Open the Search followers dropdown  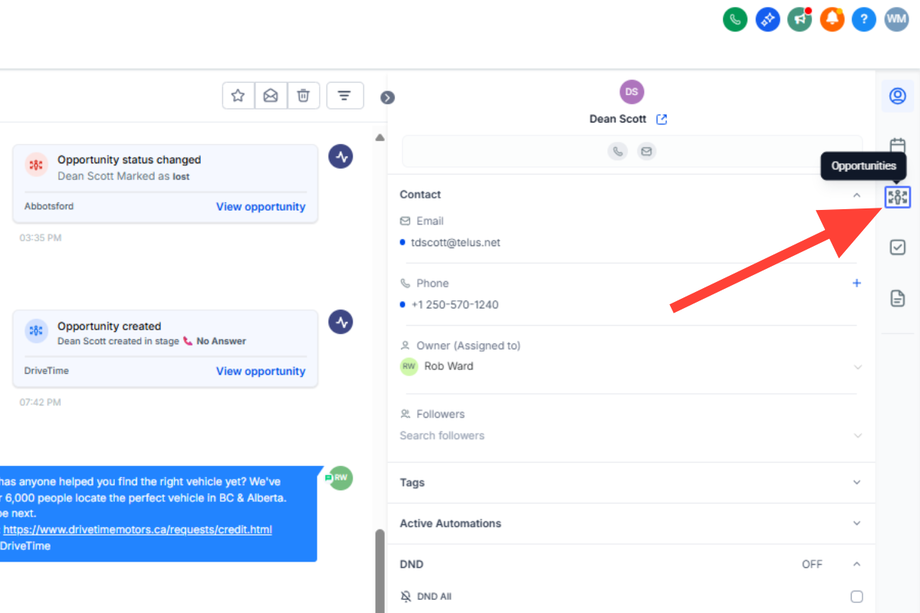(857, 436)
